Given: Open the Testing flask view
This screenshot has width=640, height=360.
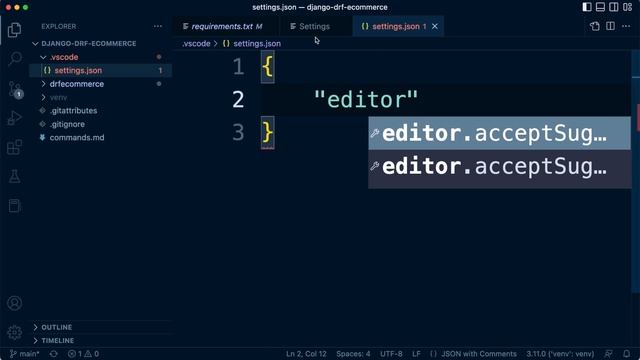Looking at the screenshot, I should (x=14, y=176).
